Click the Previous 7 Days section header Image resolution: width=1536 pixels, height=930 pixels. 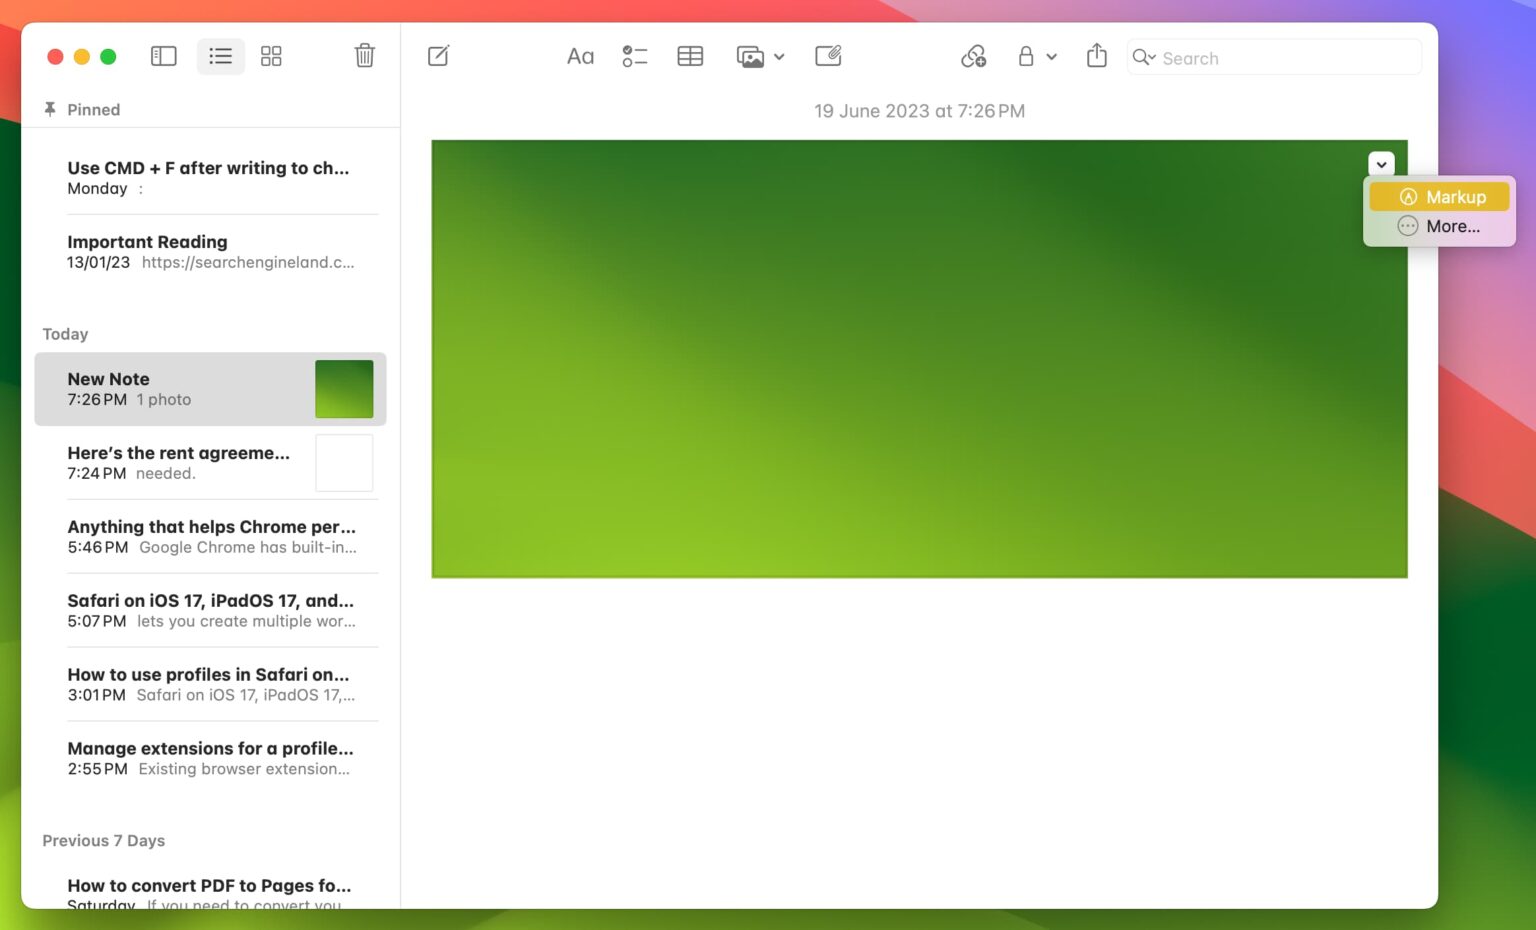[x=103, y=841]
